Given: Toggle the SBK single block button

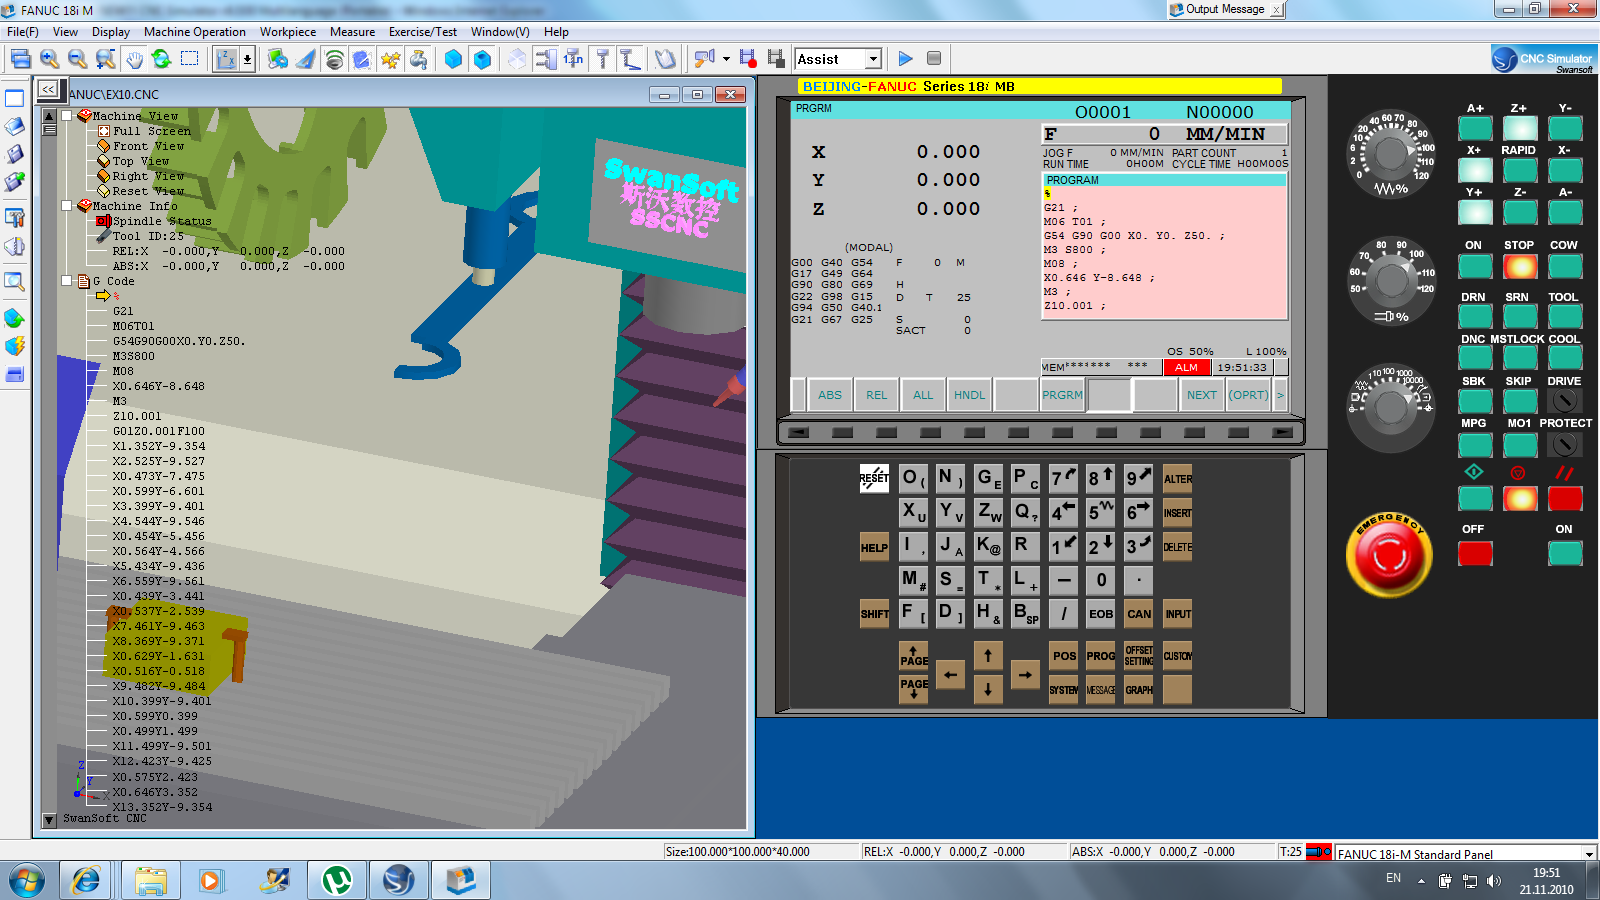Looking at the screenshot, I should 1475,400.
